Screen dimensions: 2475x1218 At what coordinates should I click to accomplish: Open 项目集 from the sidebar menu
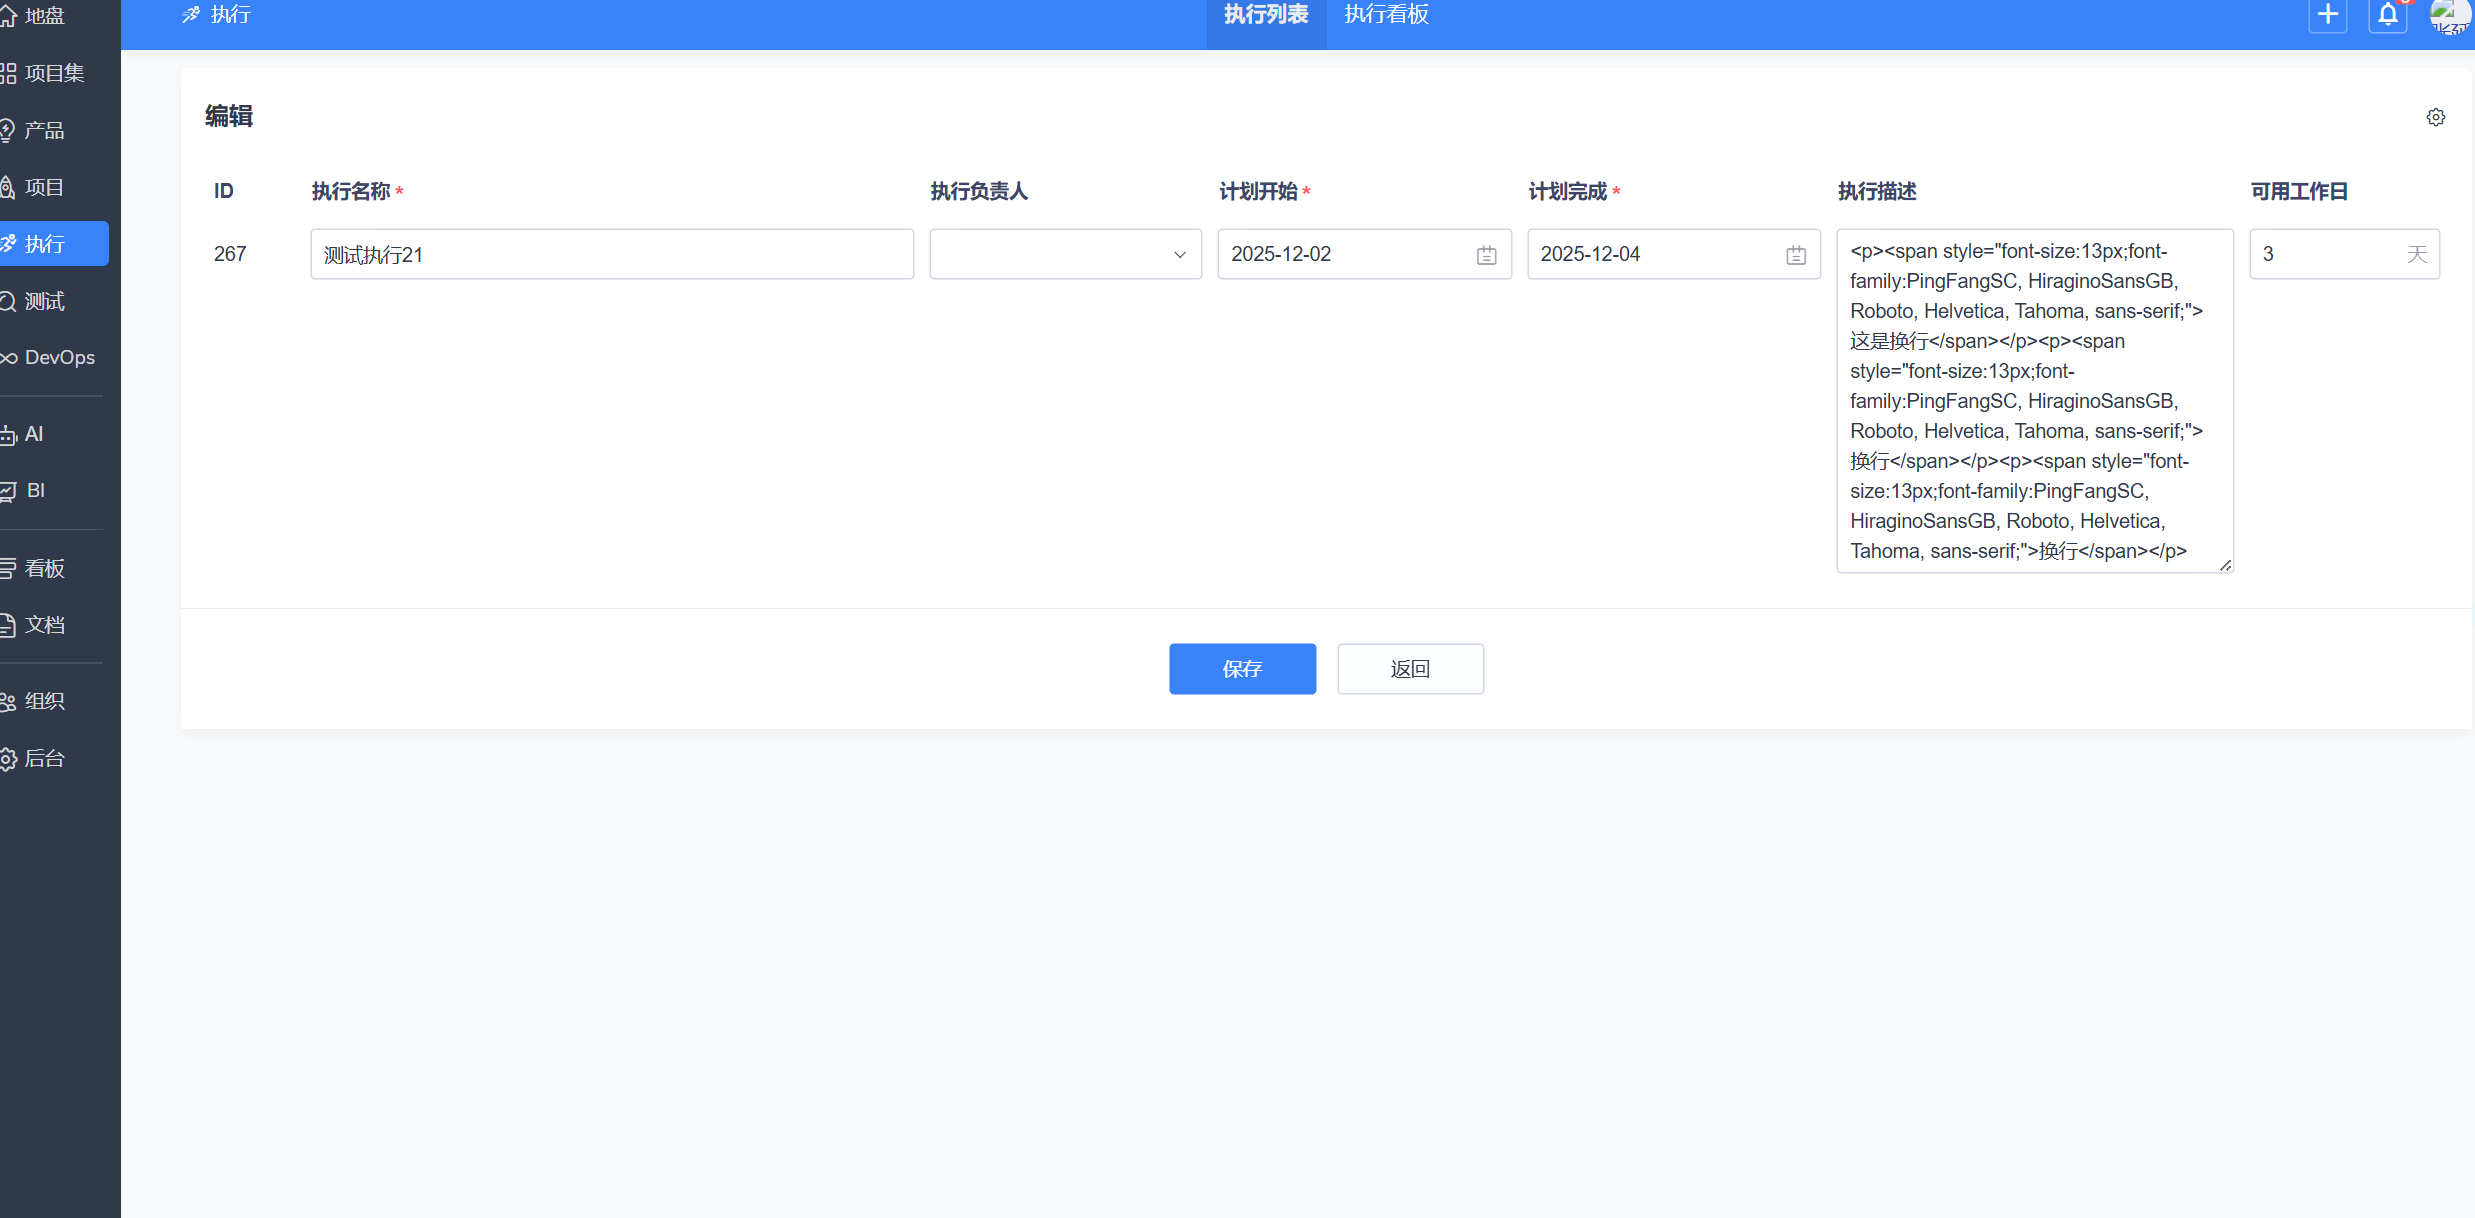54,73
